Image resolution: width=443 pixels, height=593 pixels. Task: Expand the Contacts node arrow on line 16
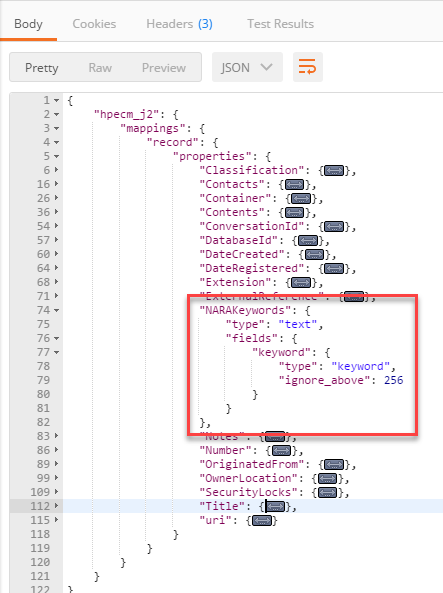point(56,184)
